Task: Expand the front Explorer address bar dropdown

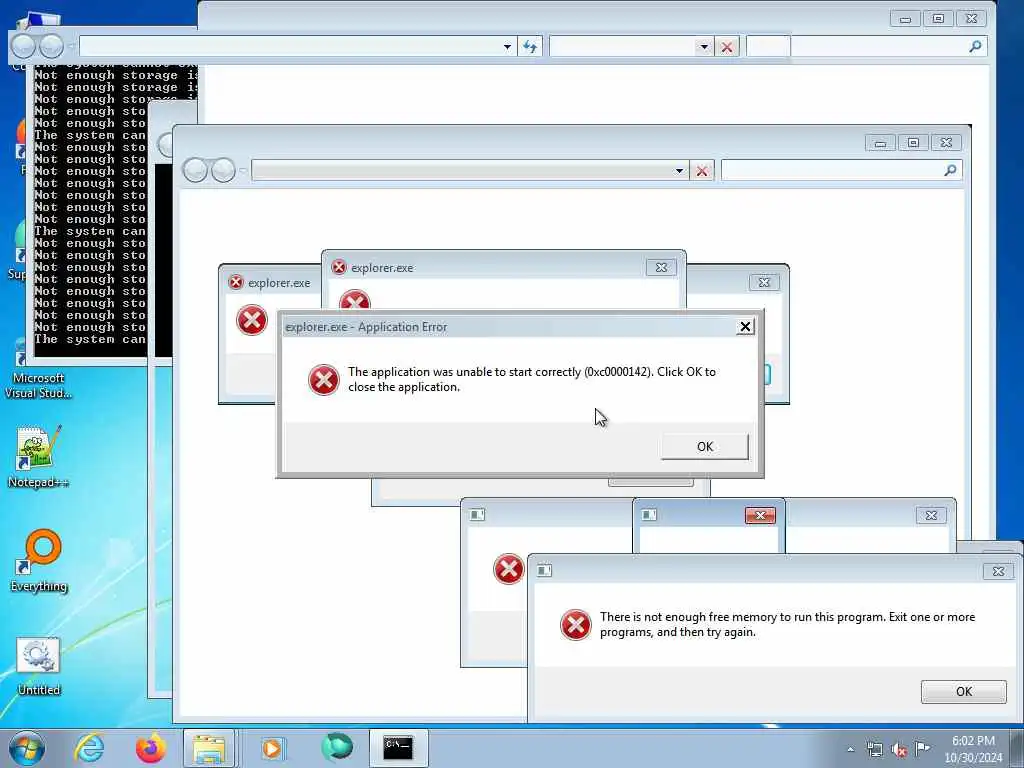Action: tap(679, 171)
